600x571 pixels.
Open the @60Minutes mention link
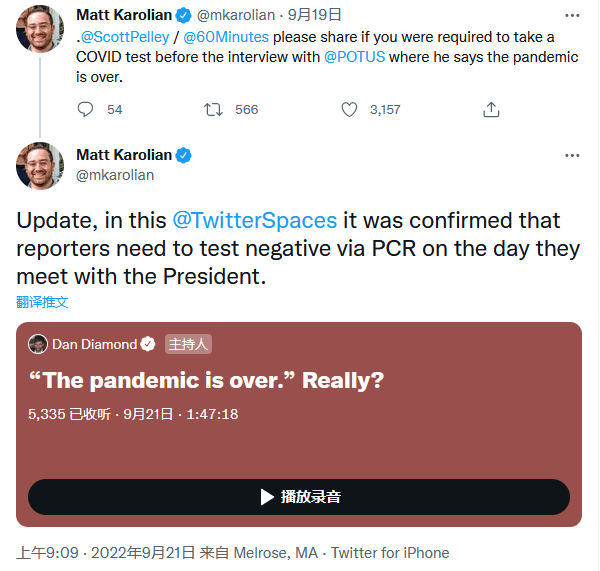coord(223,37)
